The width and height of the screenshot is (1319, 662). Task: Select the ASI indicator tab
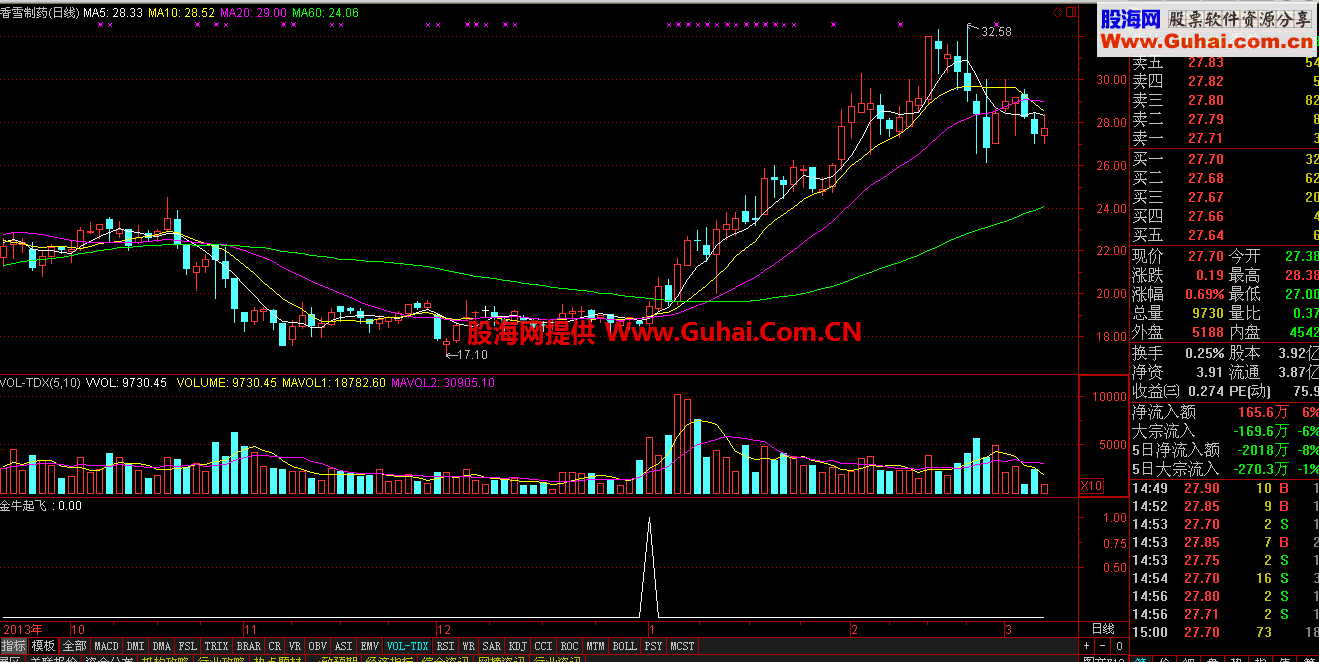tap(344, 646)
